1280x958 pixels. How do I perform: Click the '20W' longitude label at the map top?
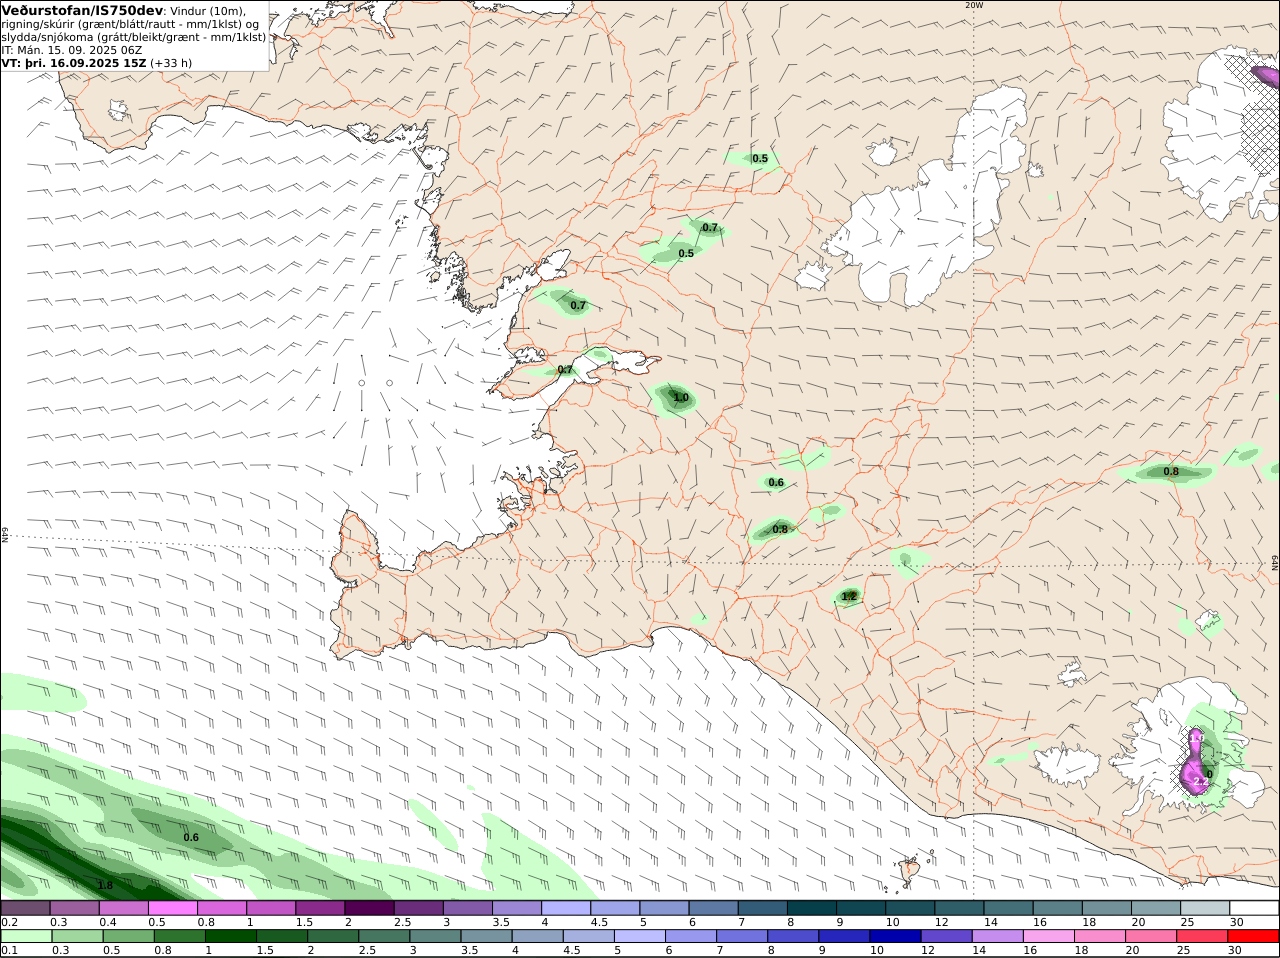tap(974, 5)
